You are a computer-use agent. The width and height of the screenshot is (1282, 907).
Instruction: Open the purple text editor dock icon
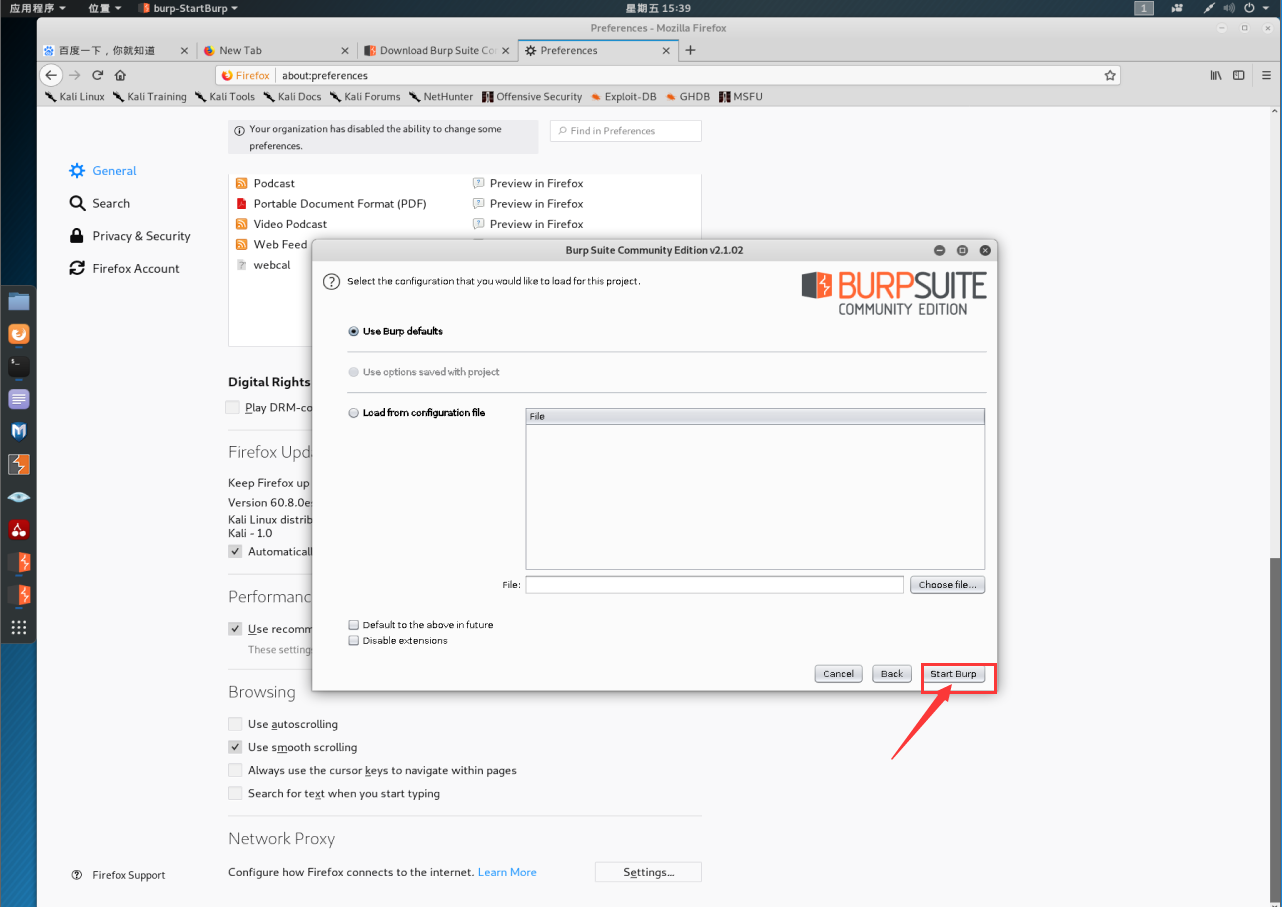coord(19,399)
